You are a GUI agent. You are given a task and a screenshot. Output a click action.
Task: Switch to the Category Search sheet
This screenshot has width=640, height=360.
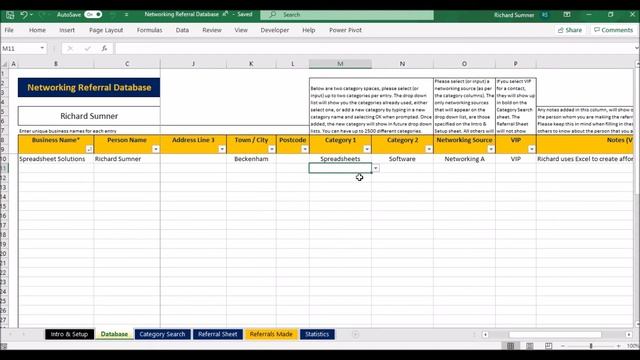click(x=162, y=334)
